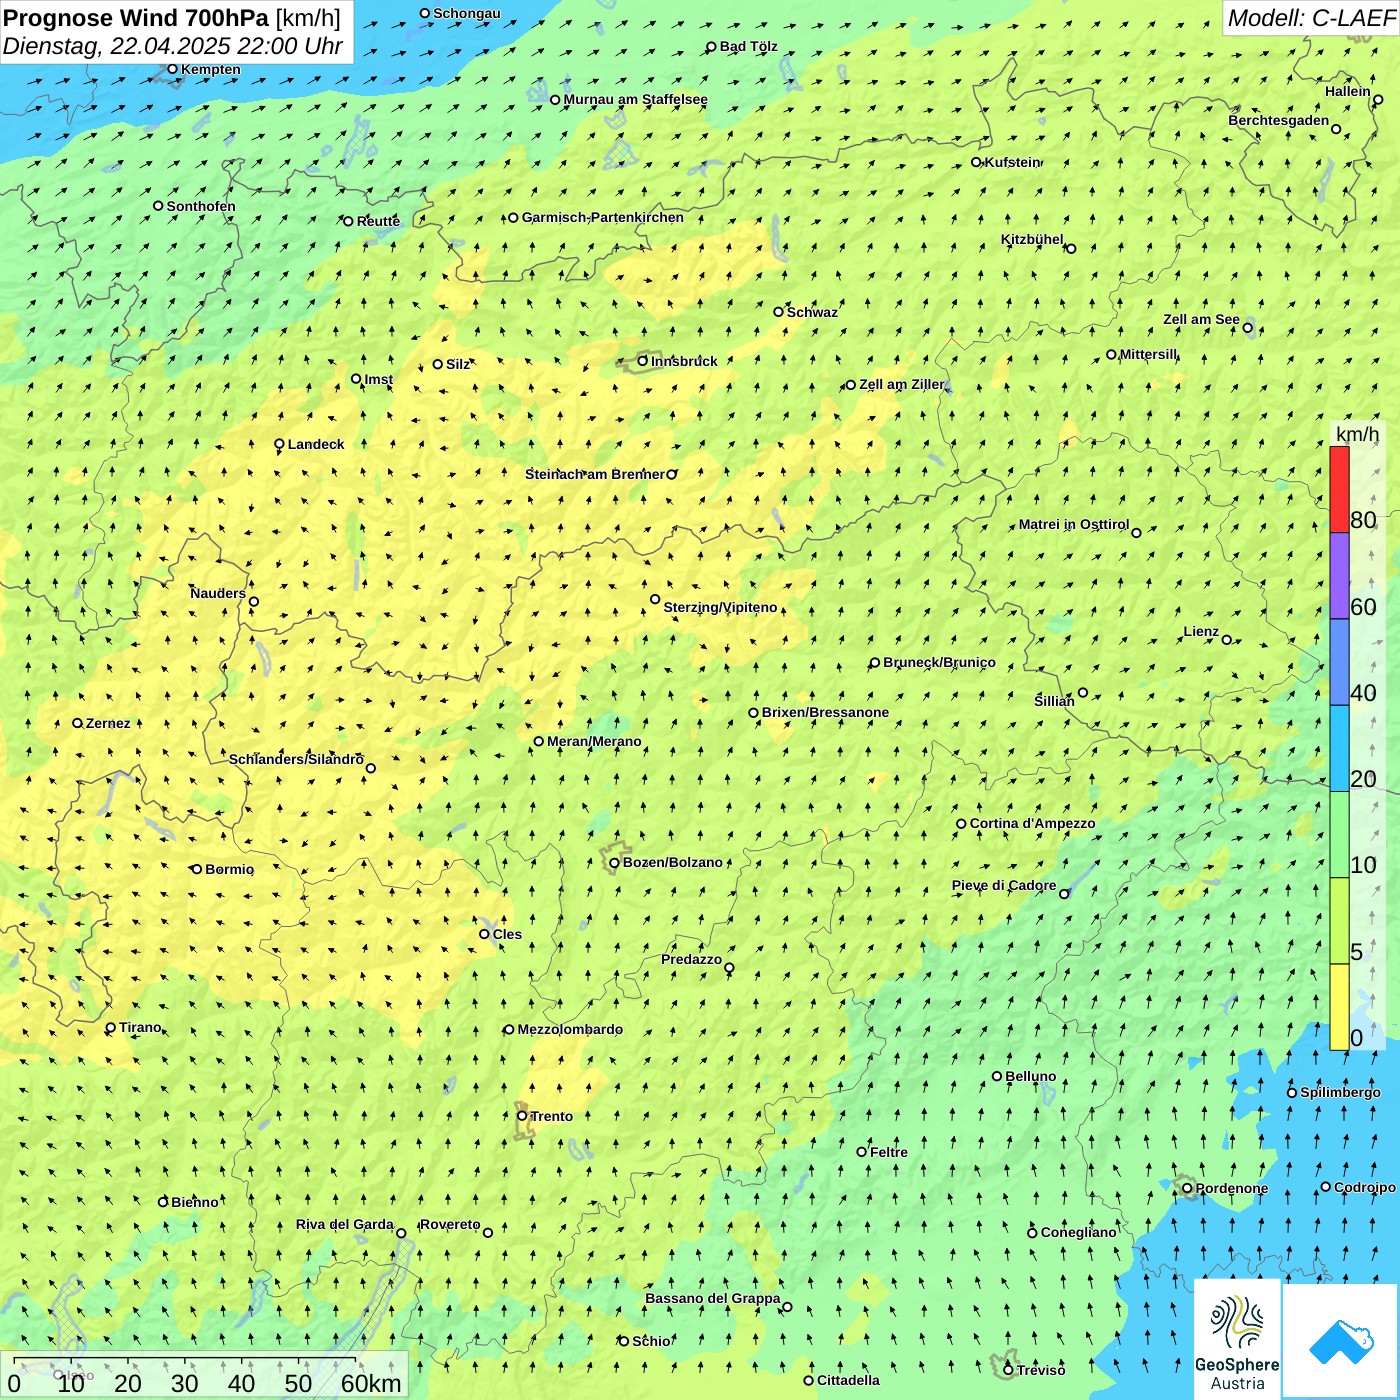Image resolution: width=1400 pixels, height=1400 pixels.
Task: Click the Belluno location marker
Action: [997, 1076]
